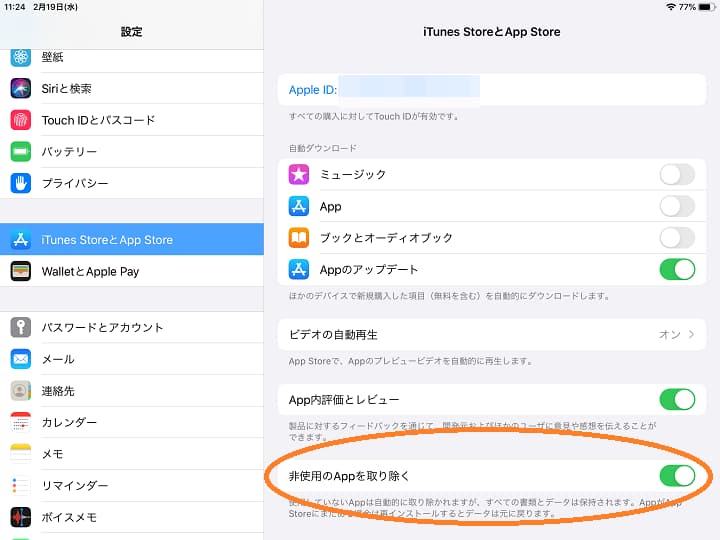
Task: Tap the icon beside Appのアップデート
Action: (x=299, y=270)
